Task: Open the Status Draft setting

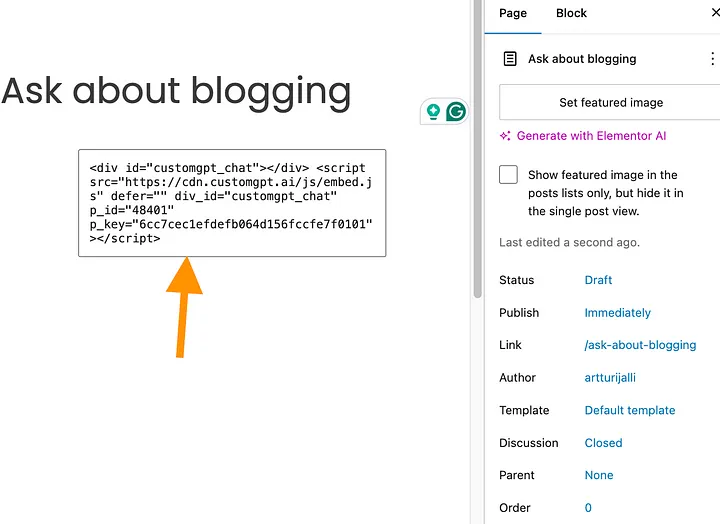Action: click(598, 280)
